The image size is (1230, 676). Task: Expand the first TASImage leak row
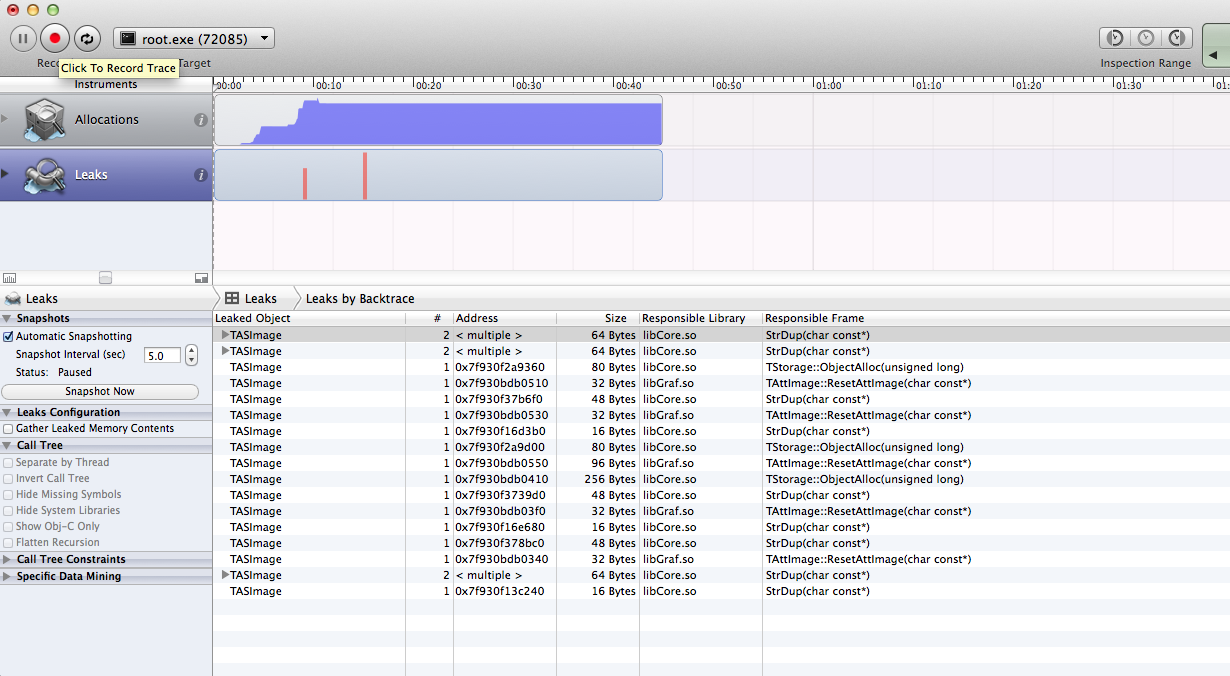[225, 335]
